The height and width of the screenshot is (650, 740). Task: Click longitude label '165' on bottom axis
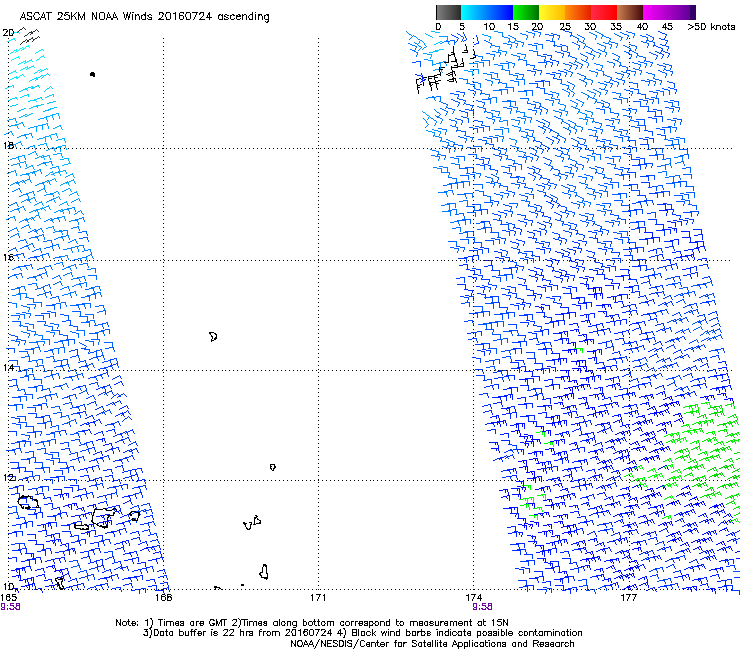pyautogui.click(x=8, y=598)
